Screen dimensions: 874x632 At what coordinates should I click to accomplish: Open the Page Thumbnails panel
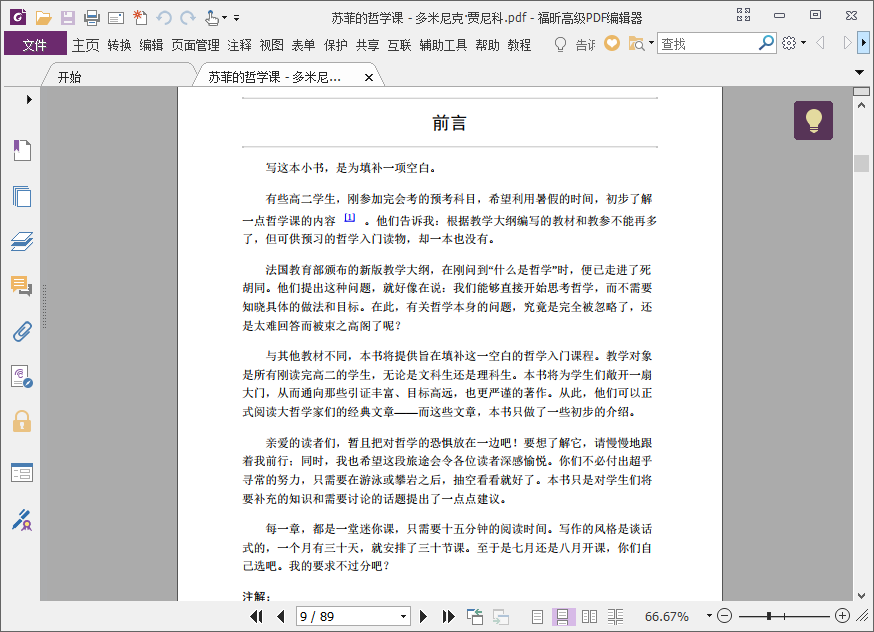click(x=22, y=197)
